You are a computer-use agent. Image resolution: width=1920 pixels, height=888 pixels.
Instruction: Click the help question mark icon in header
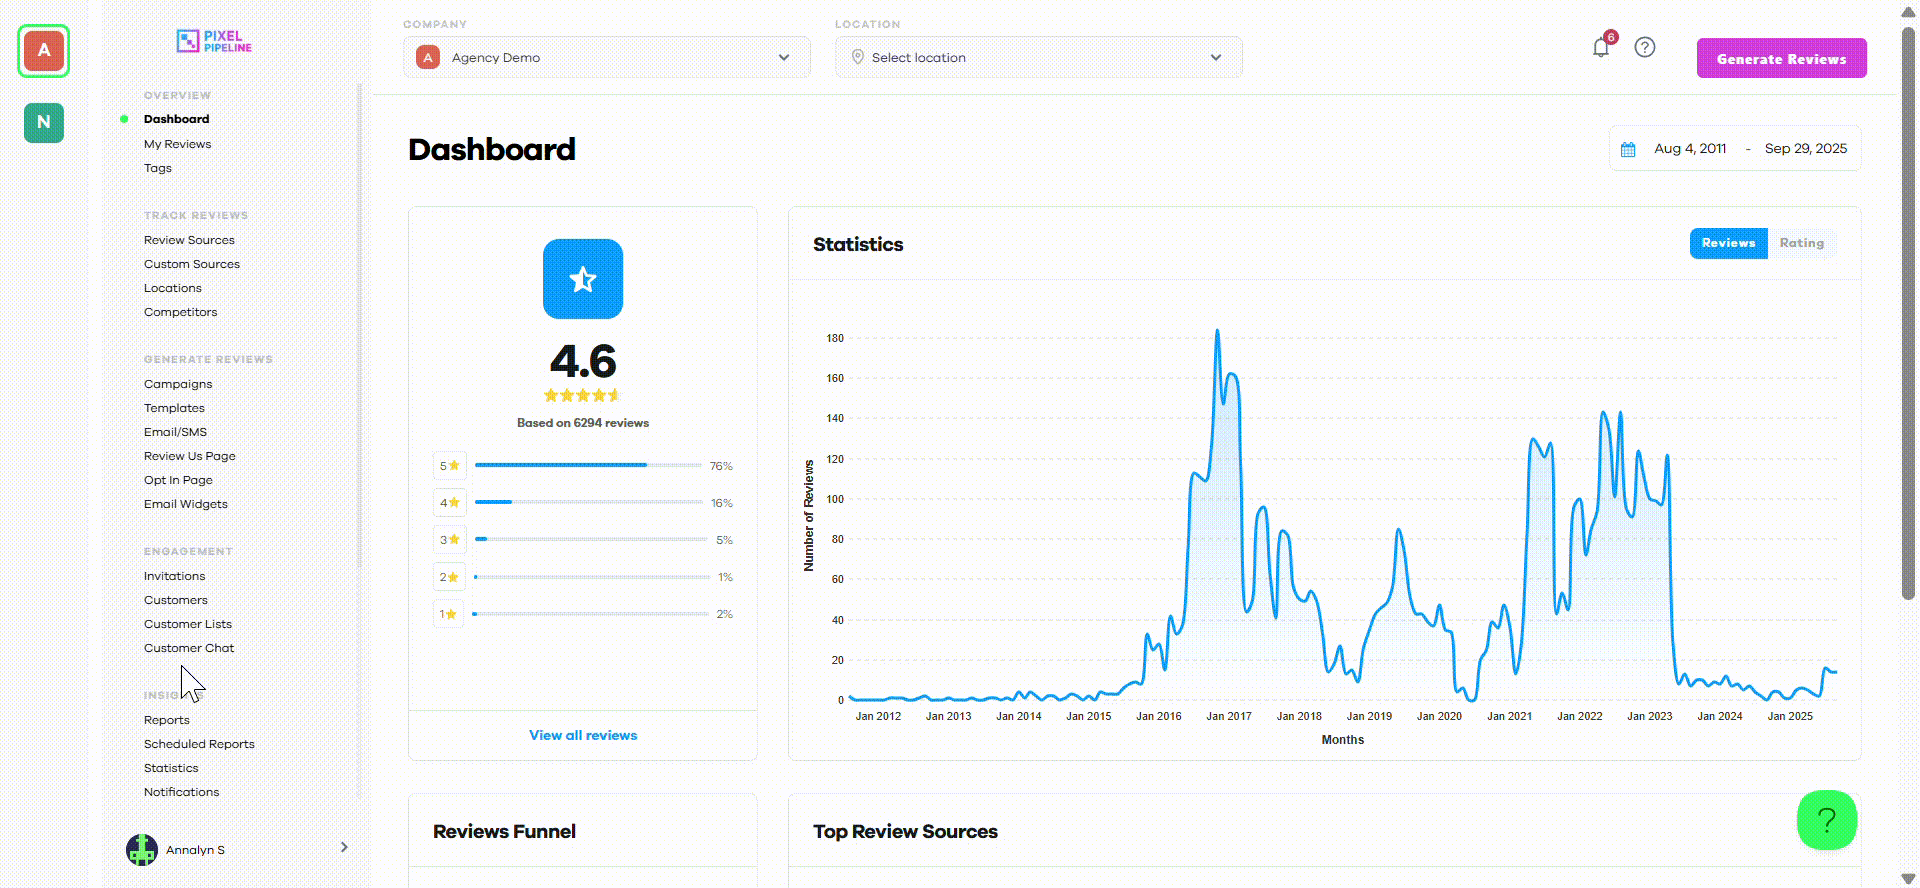pos(1645,47)
